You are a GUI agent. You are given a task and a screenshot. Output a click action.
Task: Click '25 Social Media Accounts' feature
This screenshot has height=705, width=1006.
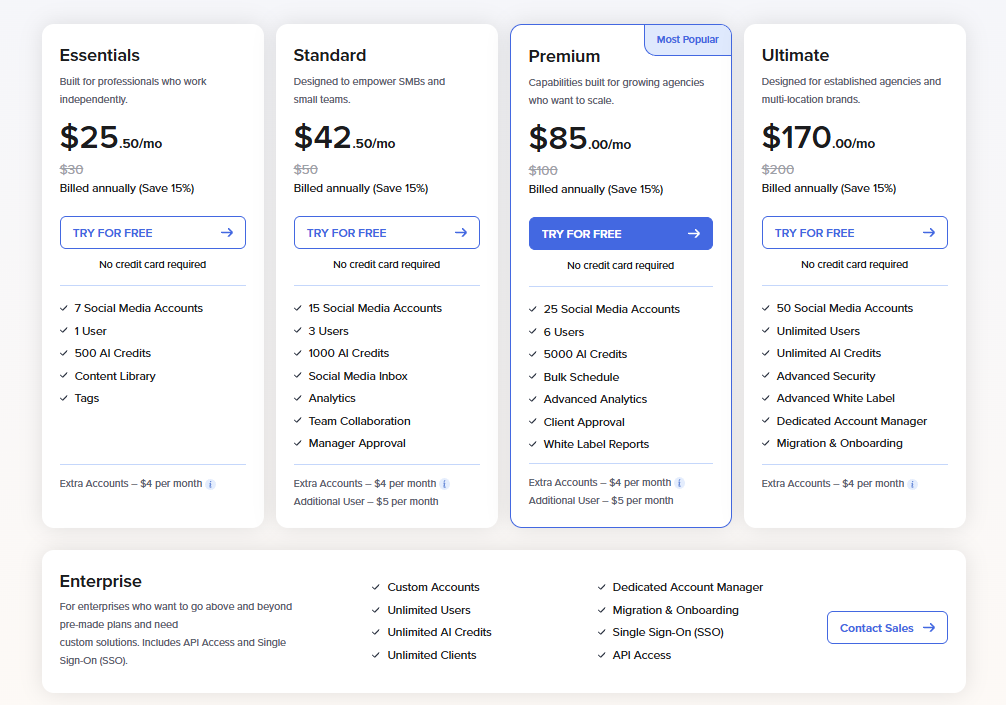click(611, 309)
